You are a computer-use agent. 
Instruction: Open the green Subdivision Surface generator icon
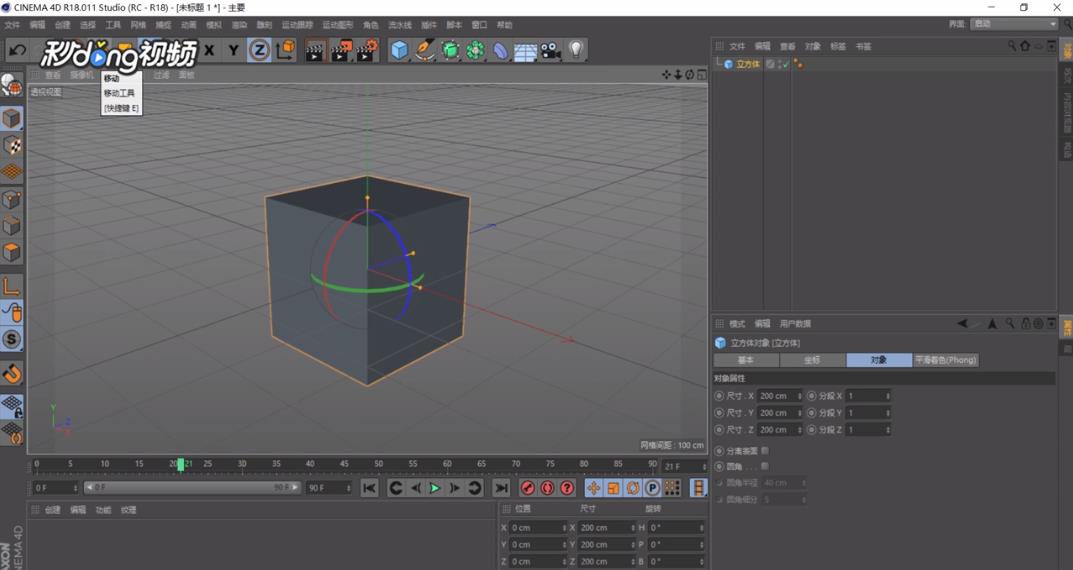(x=450, y=50)
